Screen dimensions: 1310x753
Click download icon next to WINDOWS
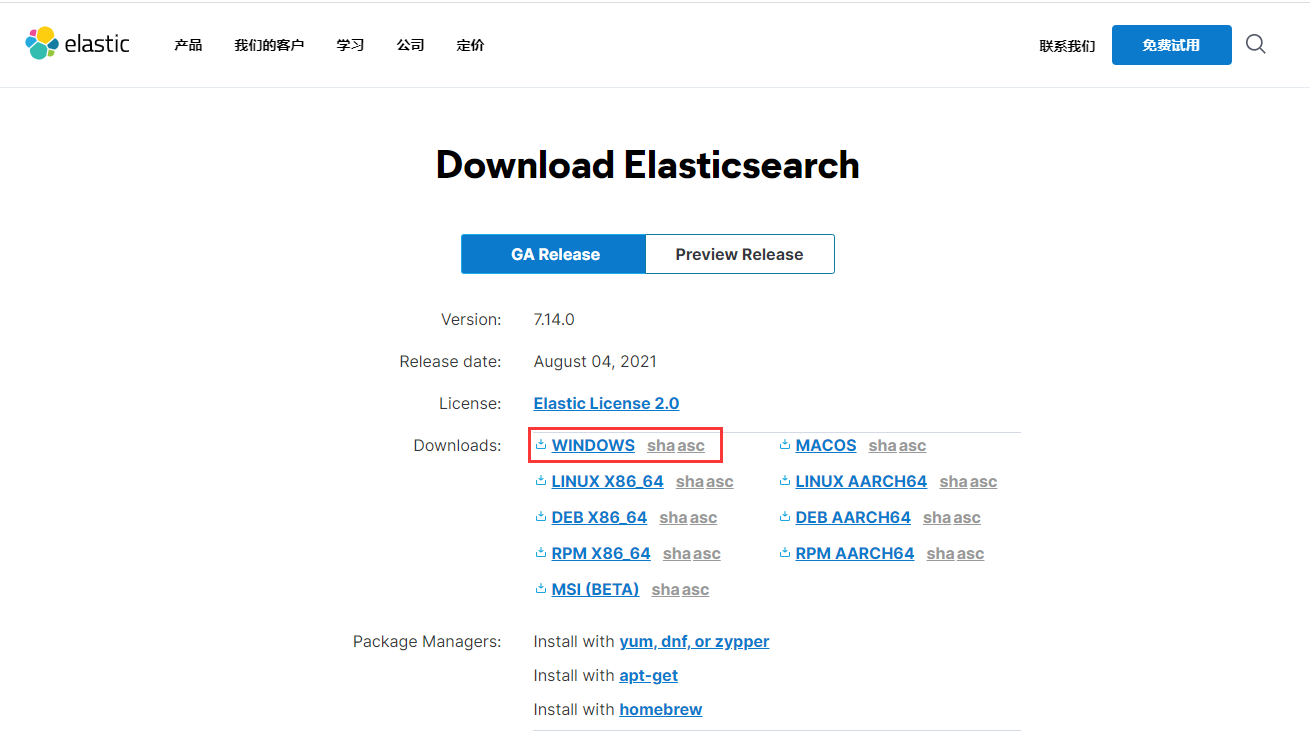(541, 445)
